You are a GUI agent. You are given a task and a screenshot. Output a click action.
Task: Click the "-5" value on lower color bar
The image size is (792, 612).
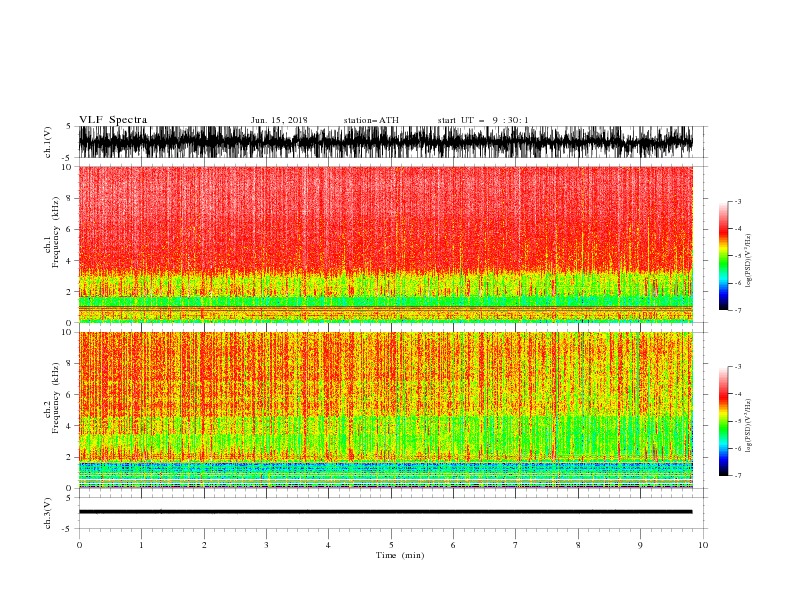[738, 421]
